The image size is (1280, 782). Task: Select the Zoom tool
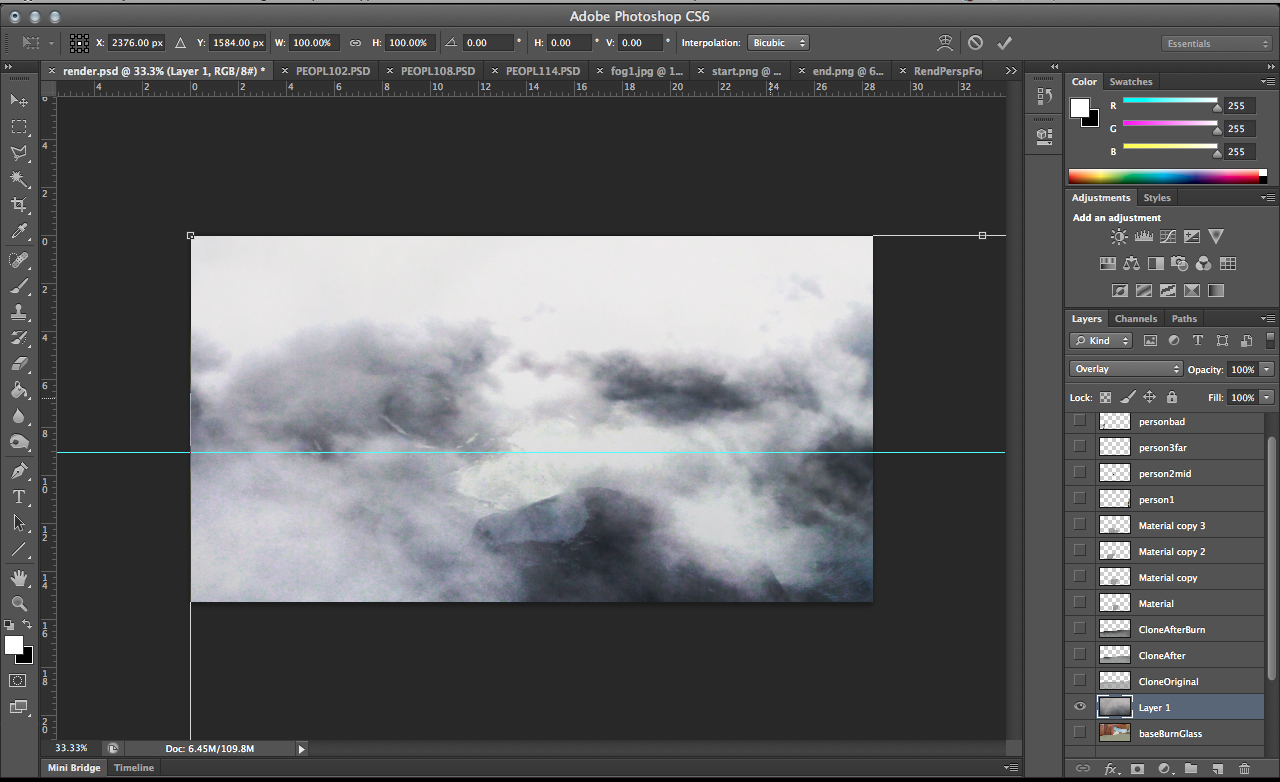(x=19, y=603)
